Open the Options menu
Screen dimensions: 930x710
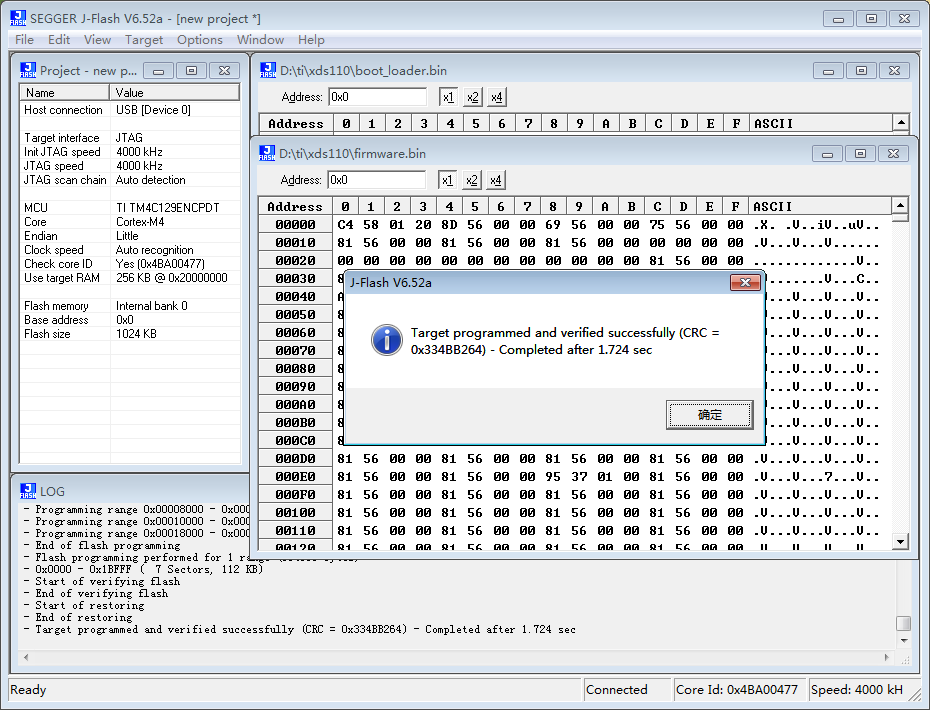[200, 40]
